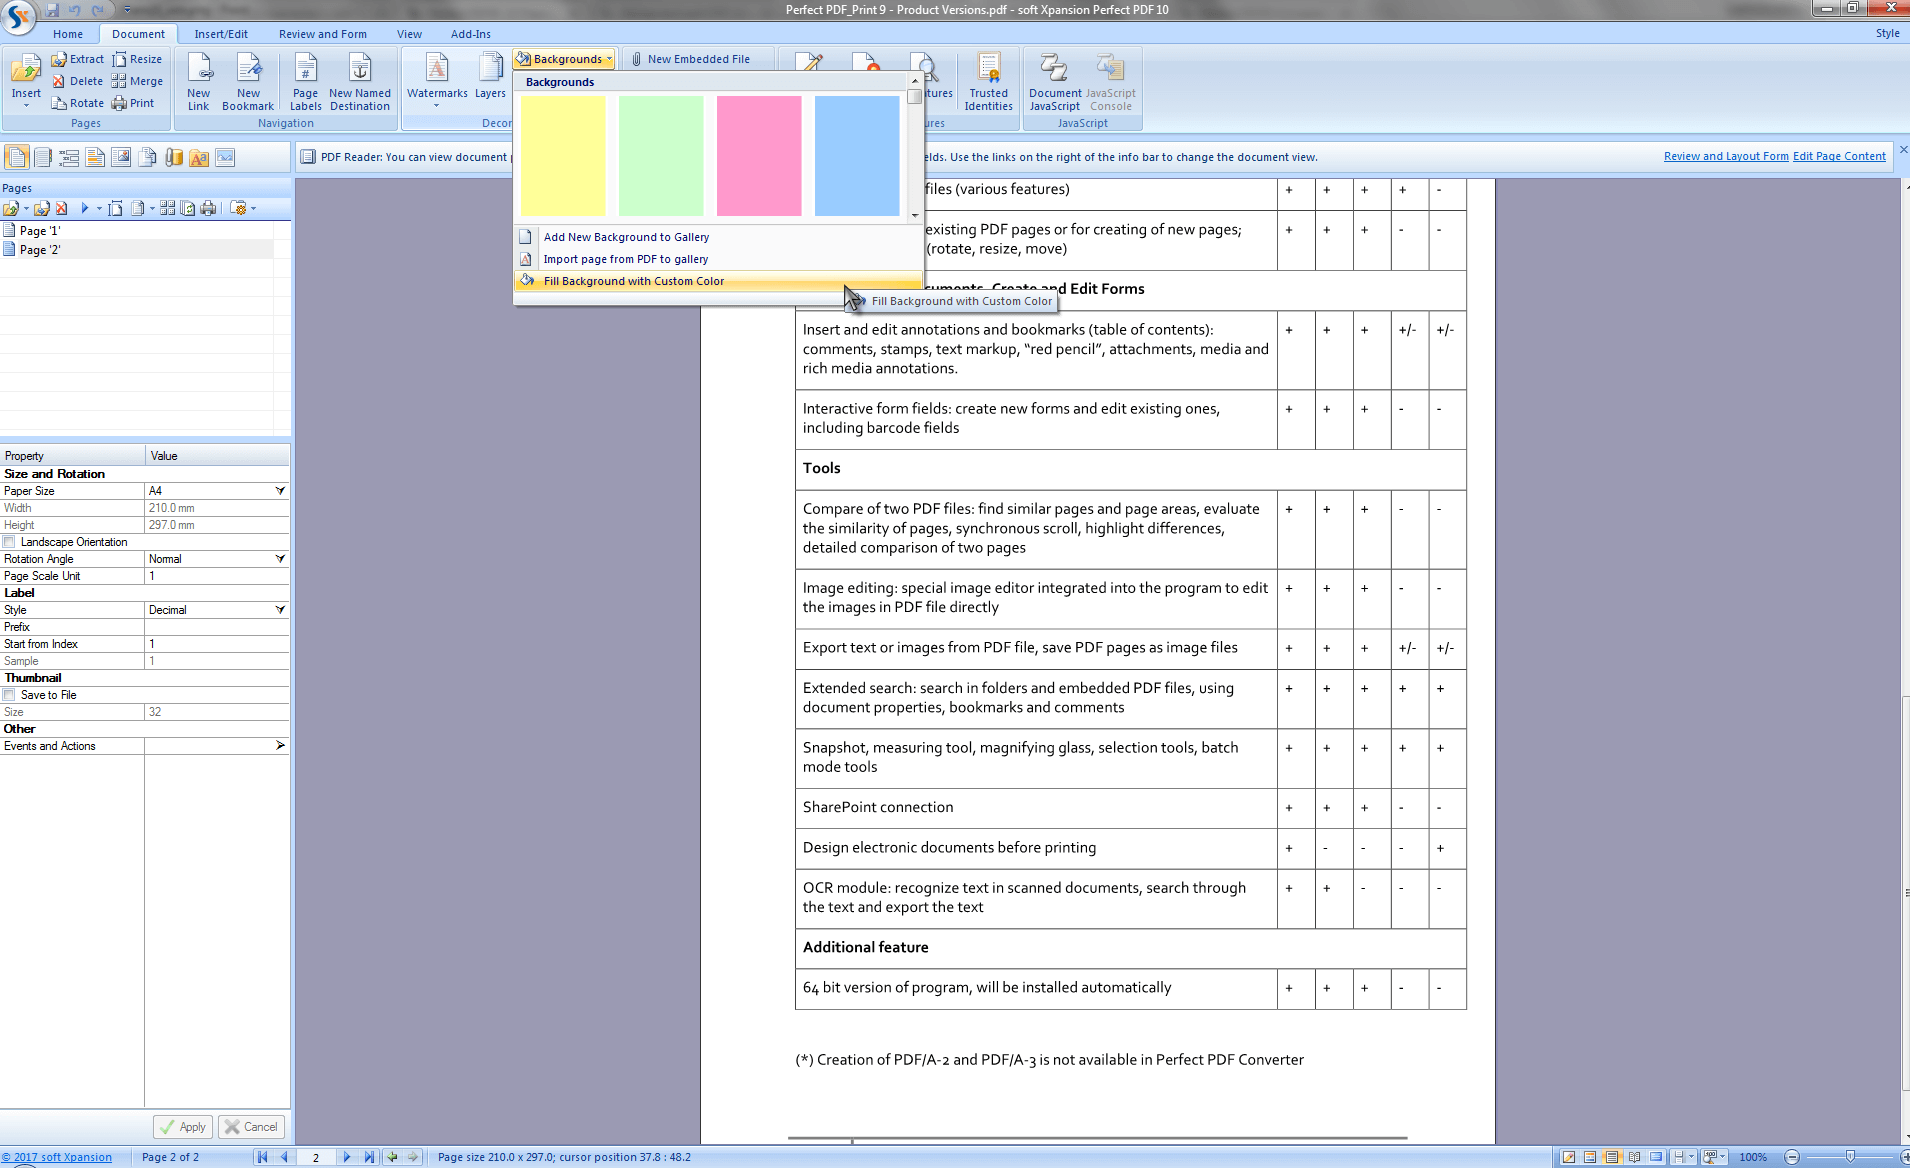Switch to edit mode (pencil icon) in status bar
Image resolution: width=1910 pixels, height=1168 pixels.
(x=1568, y=1157)
